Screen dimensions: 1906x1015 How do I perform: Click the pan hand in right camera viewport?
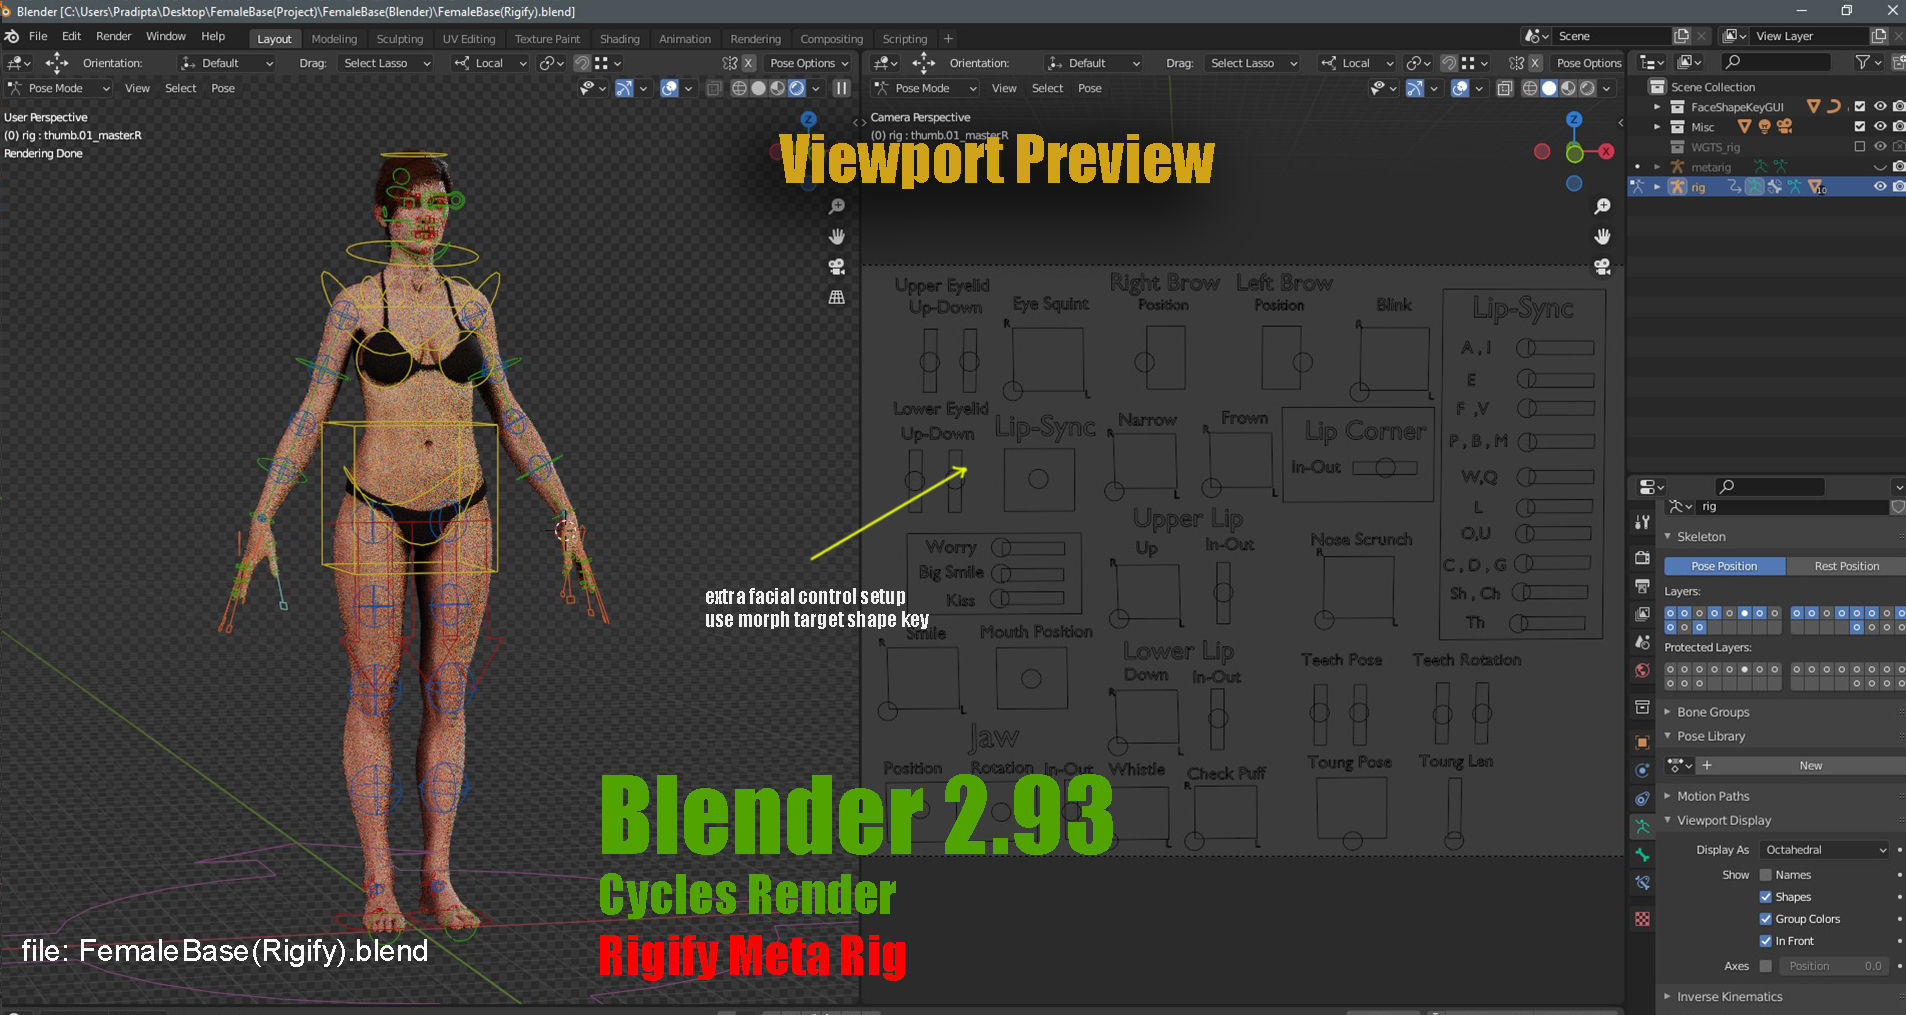pos(1602,237)
